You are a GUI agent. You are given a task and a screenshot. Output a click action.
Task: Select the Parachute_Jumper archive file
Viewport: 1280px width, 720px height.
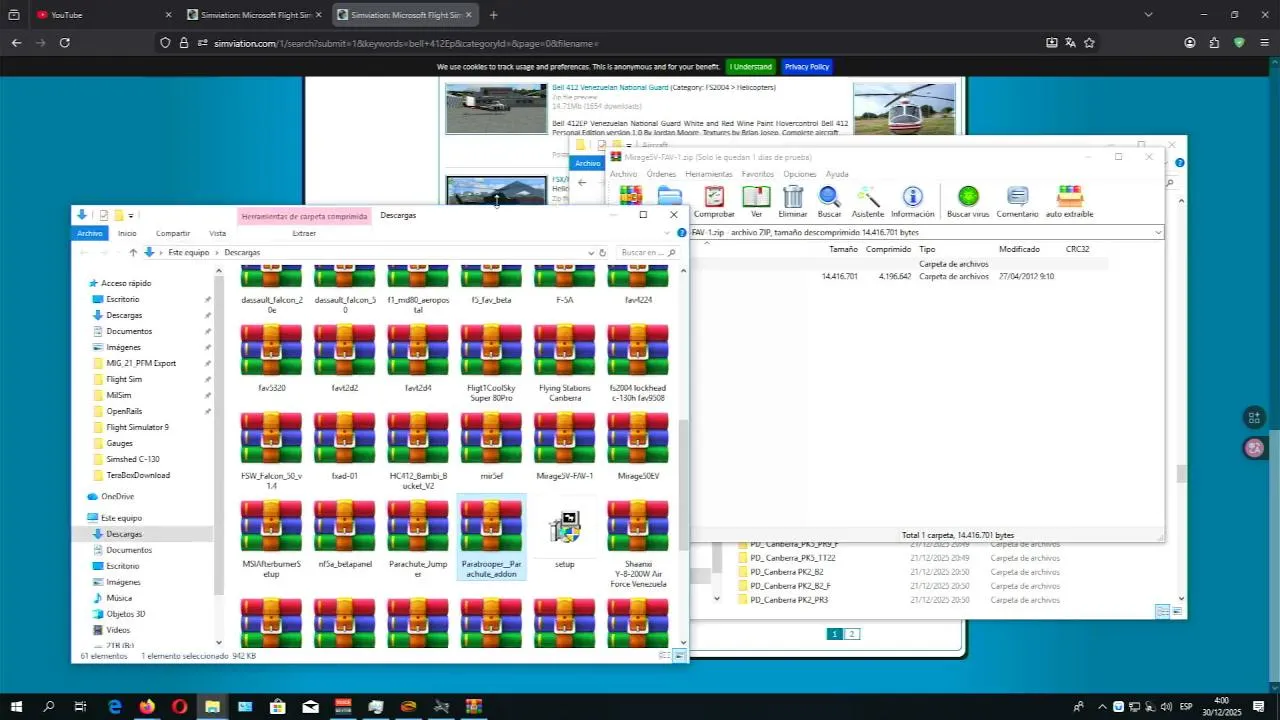click(x=418, y=540)
